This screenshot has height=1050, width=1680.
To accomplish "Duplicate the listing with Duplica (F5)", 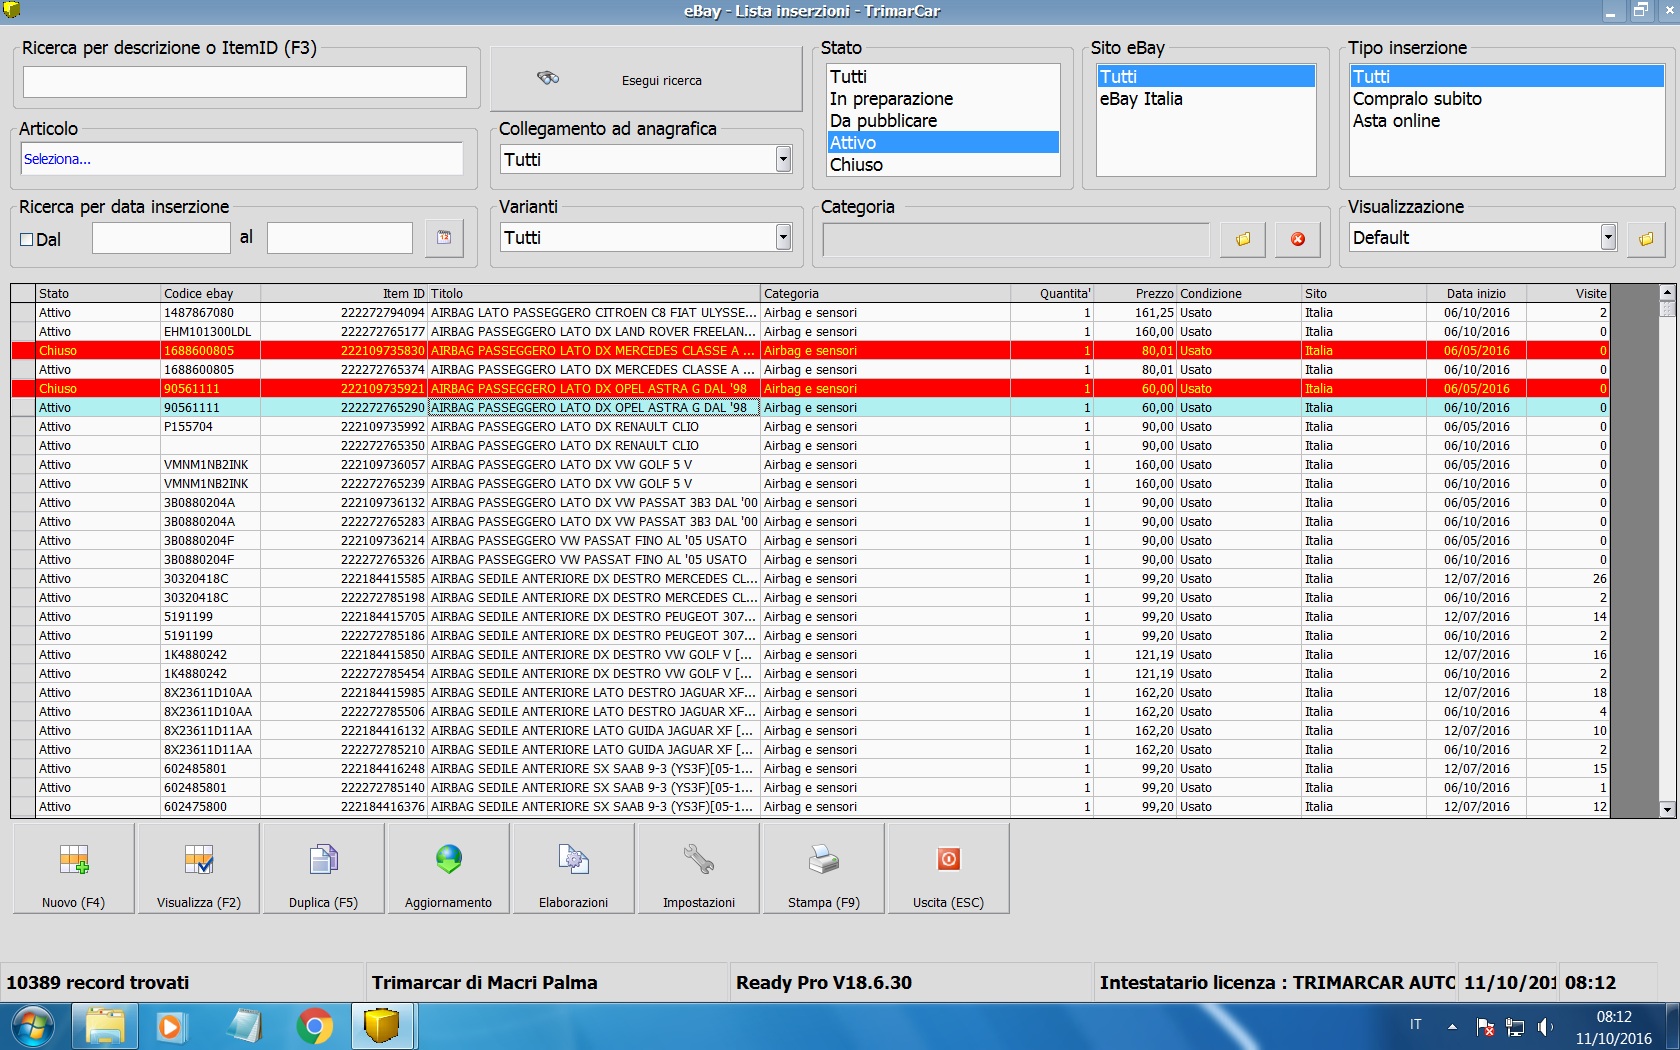I will pos(323,869).
